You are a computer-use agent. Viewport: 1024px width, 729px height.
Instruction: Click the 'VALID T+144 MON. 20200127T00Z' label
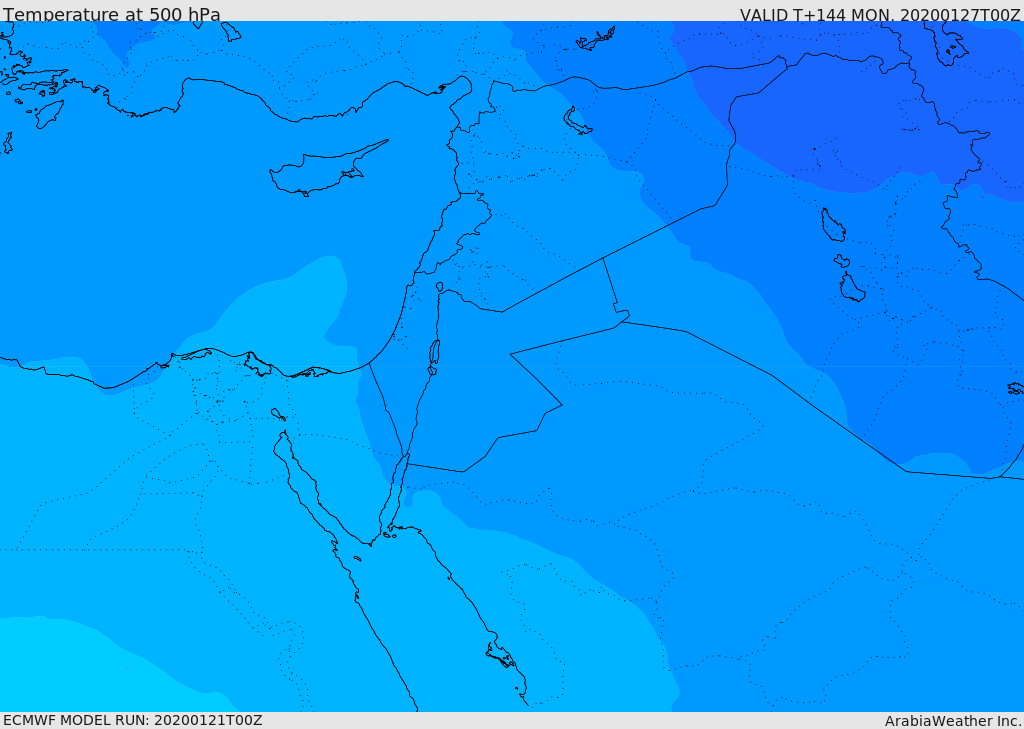[880, 15]
